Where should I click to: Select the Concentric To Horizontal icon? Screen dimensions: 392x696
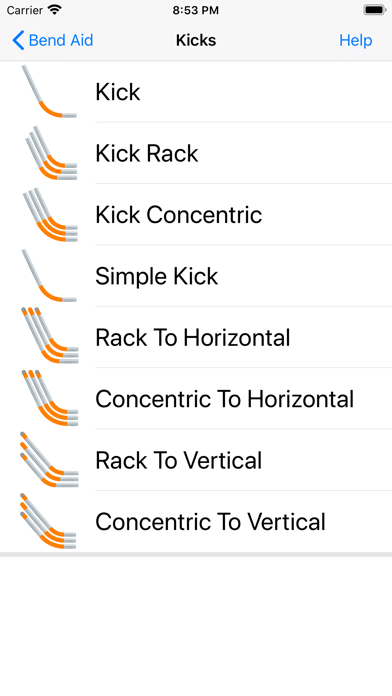pos(50,398)
